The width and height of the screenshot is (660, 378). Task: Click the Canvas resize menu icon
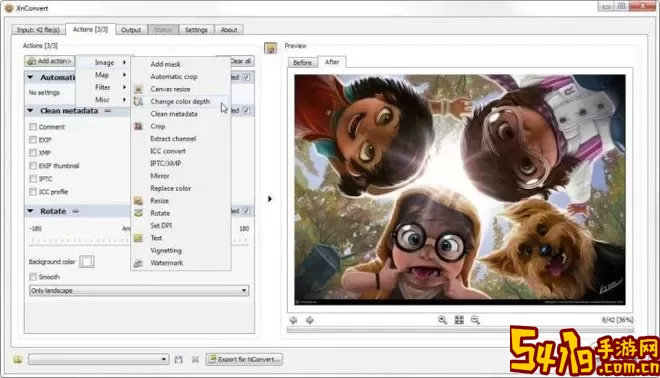[138, 89]
